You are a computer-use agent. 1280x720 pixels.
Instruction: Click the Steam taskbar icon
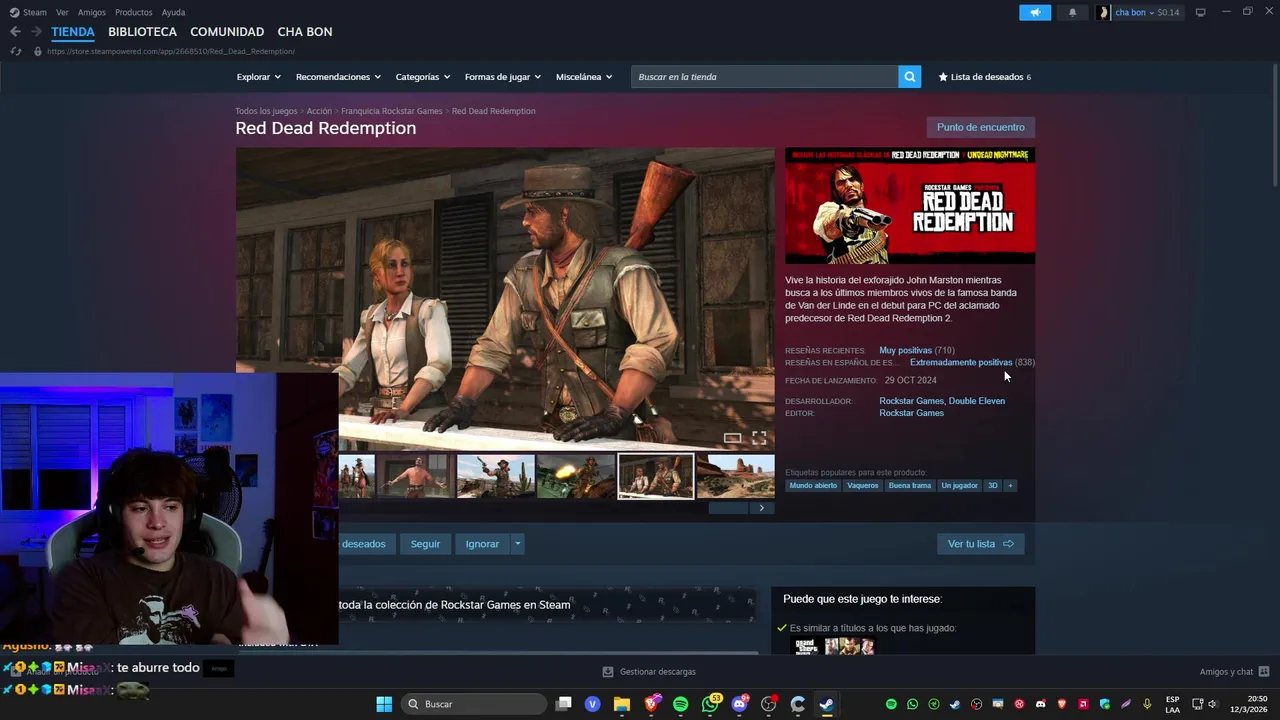[x=827, y=704]
